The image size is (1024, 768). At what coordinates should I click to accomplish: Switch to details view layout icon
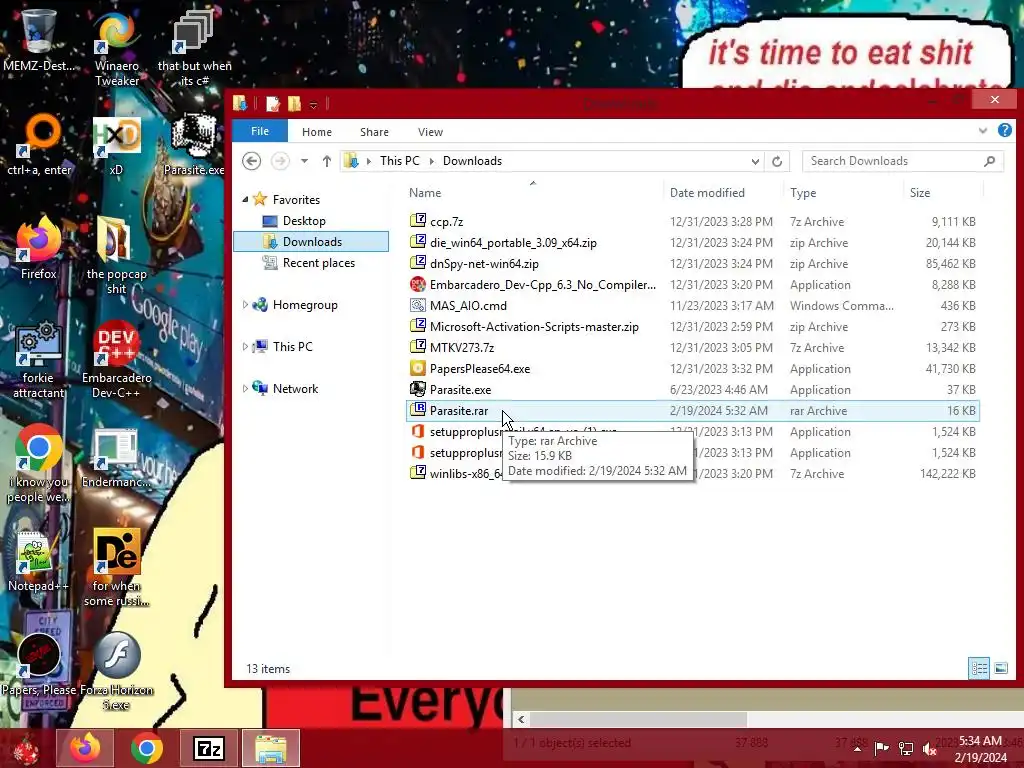point(978,668)
